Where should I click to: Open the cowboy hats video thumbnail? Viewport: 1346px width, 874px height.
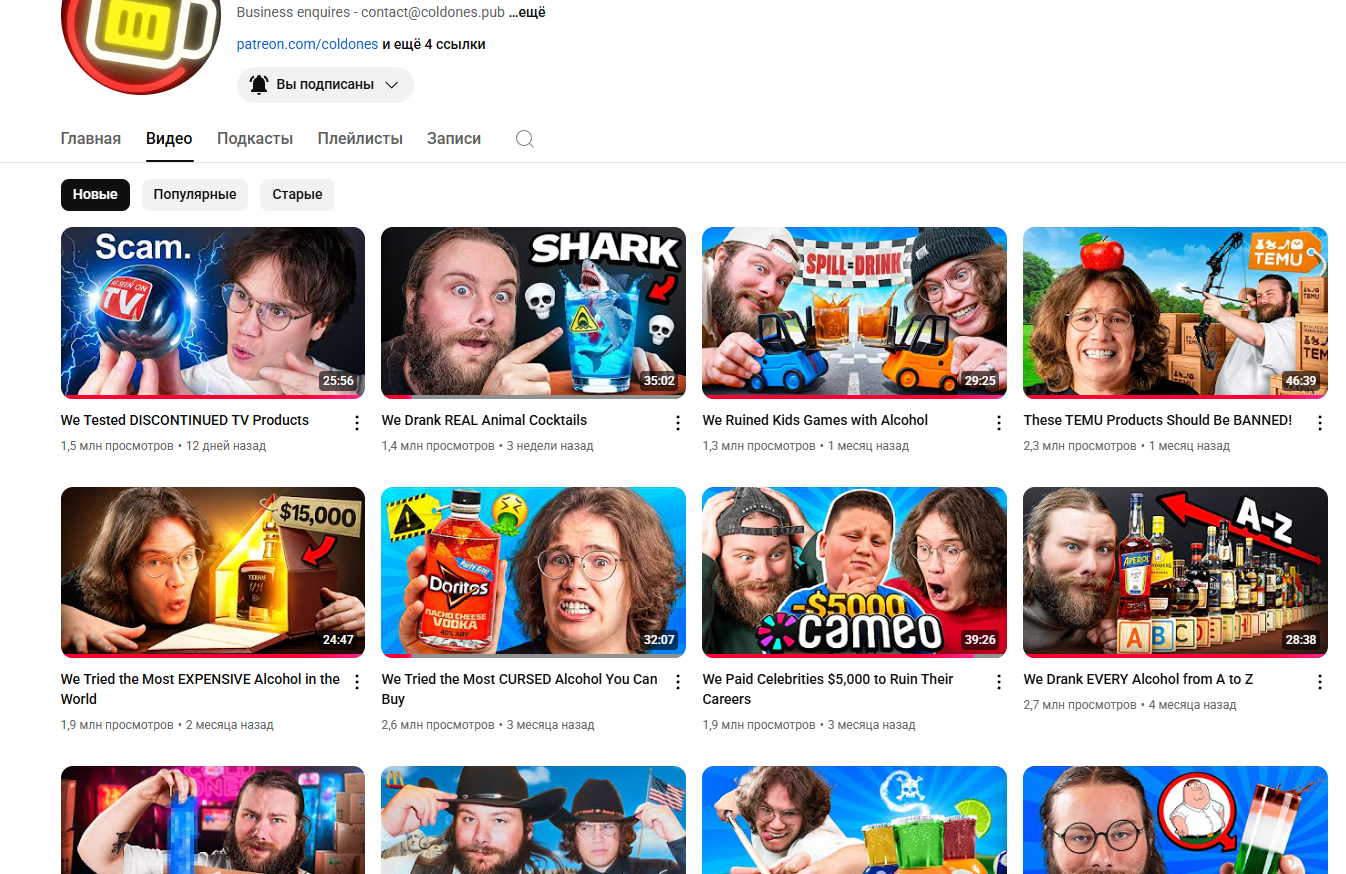tap(534, 820)
